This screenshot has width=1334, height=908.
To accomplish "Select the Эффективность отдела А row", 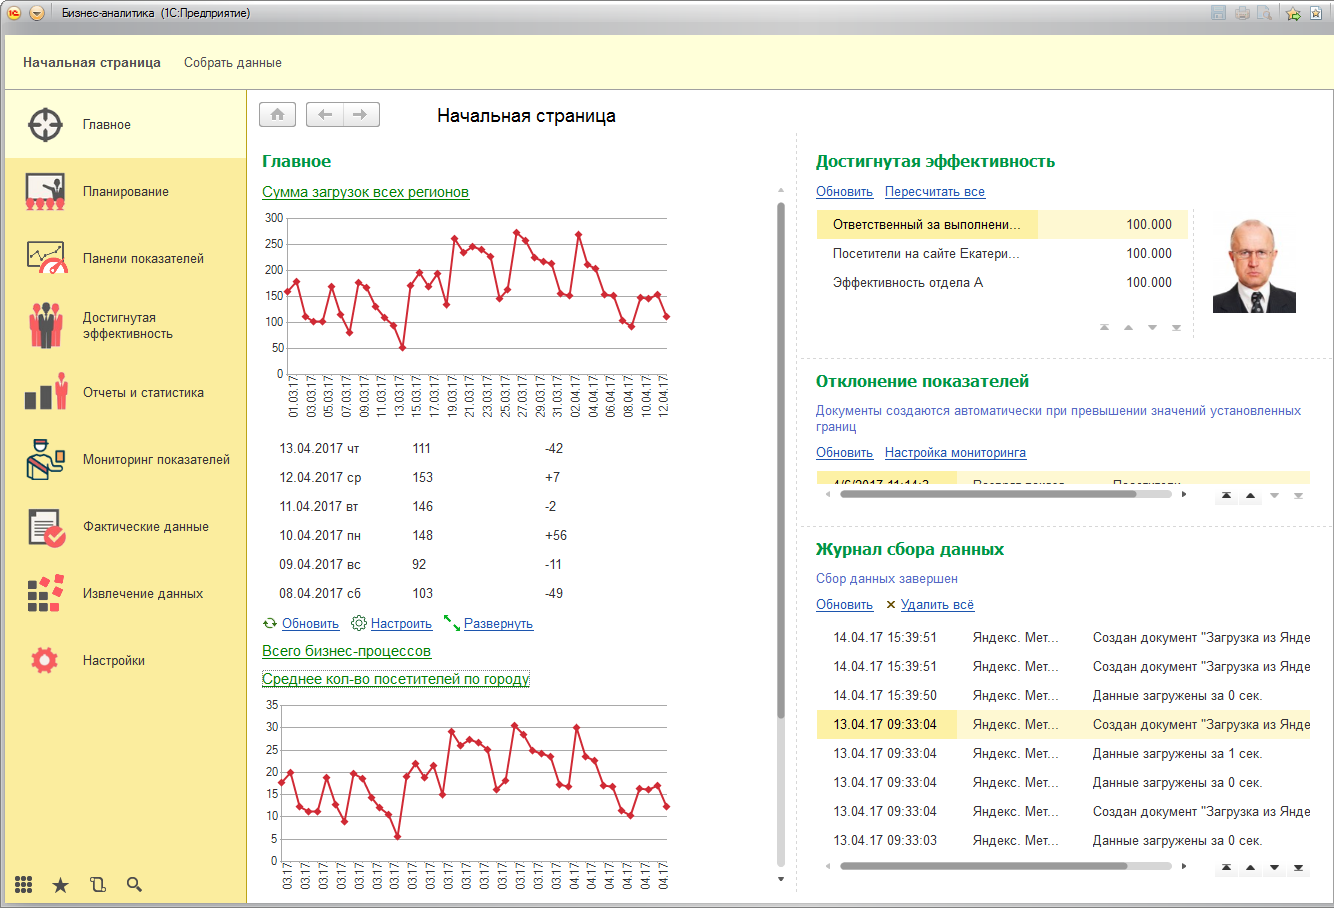I will tap(1002, 282).
